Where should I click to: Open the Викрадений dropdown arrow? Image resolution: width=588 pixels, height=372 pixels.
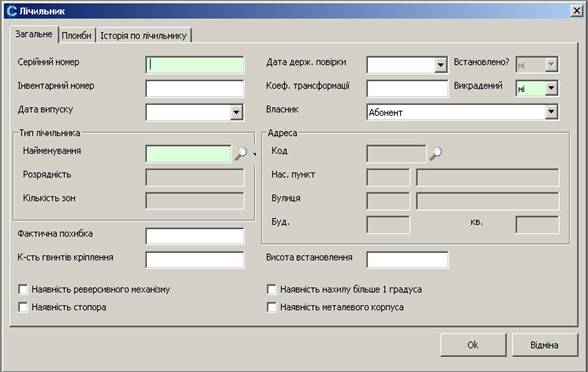551,88
